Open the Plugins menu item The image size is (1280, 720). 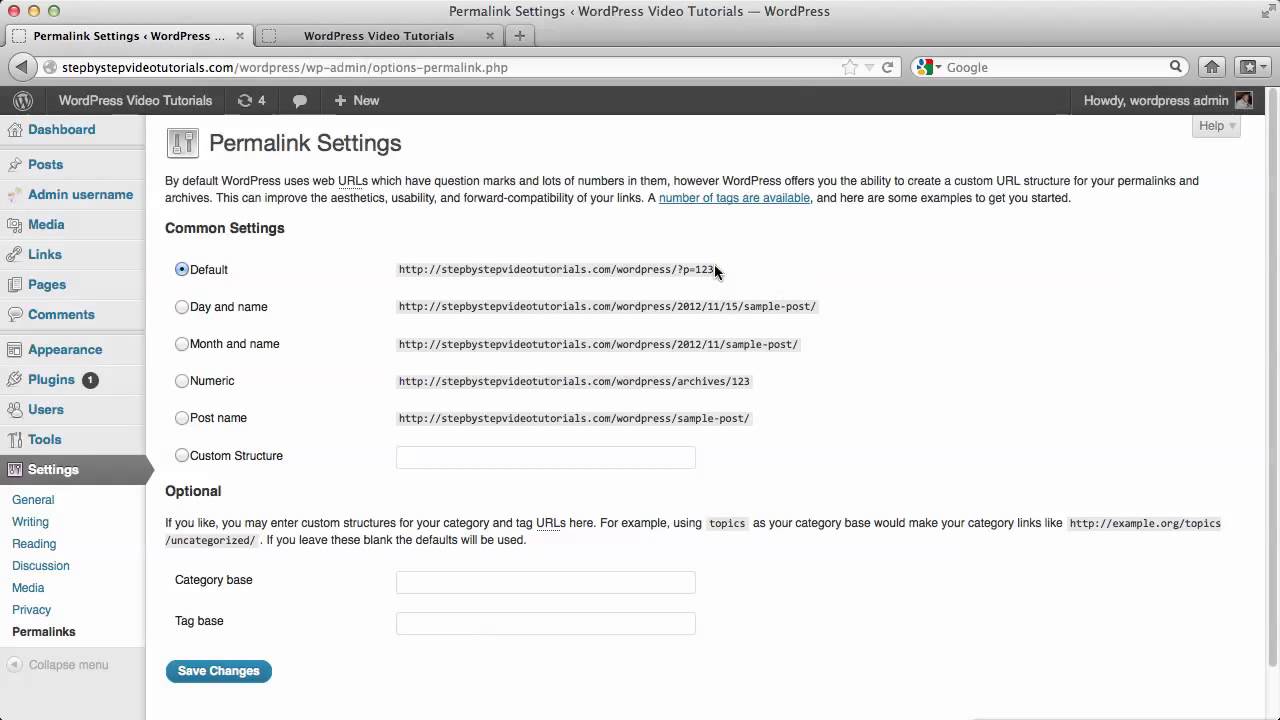click(x=51, y=380)
